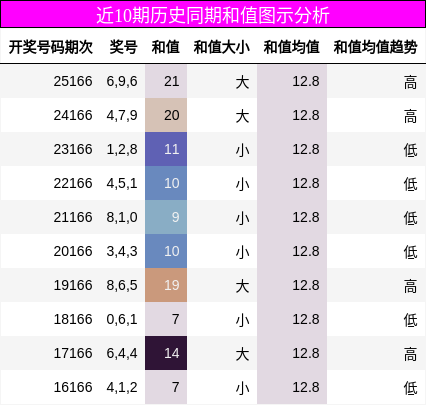
Task: Select winning numbers 1,2,8
Action: tap(122, 150)
